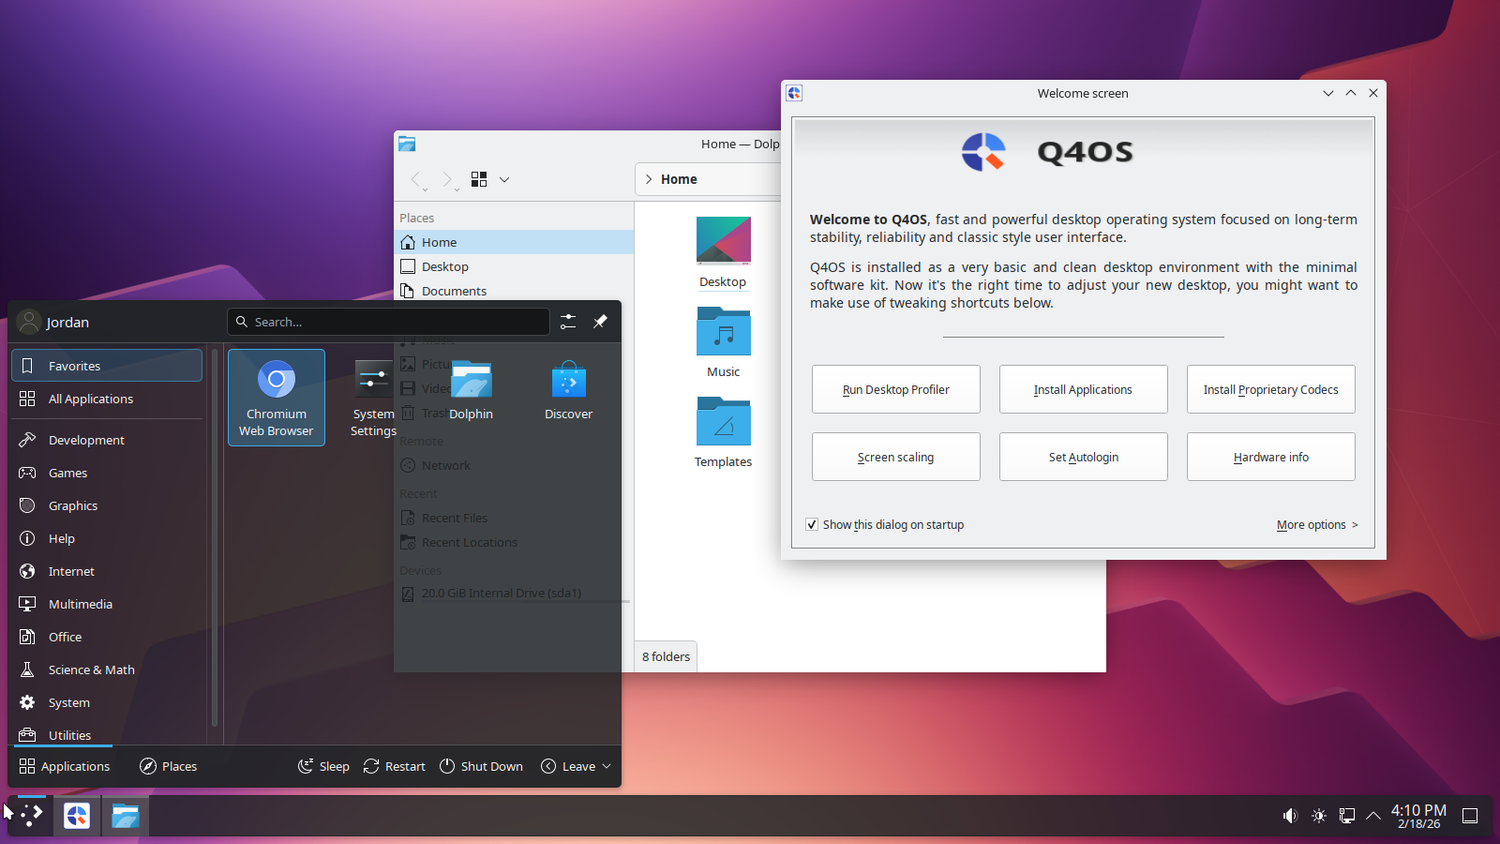
Task: Expand Dolphin view mode dropdown arrow
Action: pos(504,180)
